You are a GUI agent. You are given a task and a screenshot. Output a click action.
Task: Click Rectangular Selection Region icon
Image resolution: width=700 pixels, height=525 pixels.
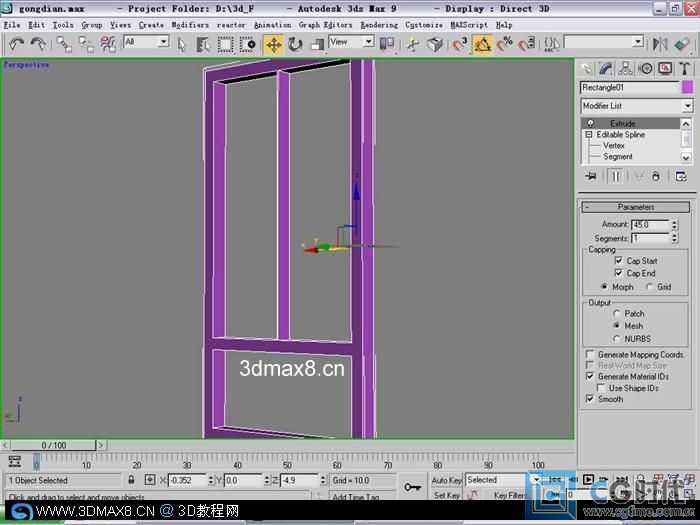(x=225, y=44)
